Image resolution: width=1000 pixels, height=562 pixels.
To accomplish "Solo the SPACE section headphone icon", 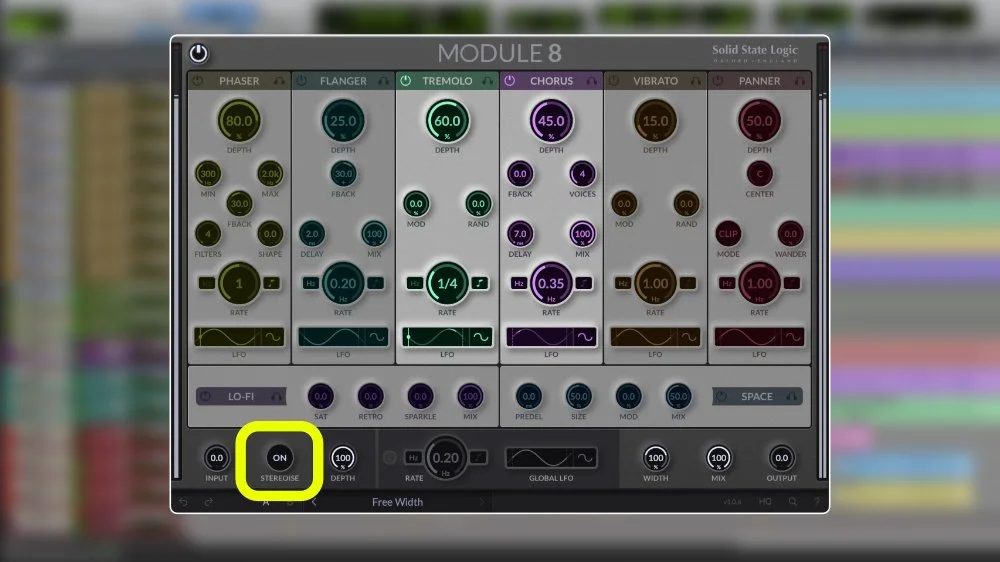I will pyautogui.click(x=791, y=396).
